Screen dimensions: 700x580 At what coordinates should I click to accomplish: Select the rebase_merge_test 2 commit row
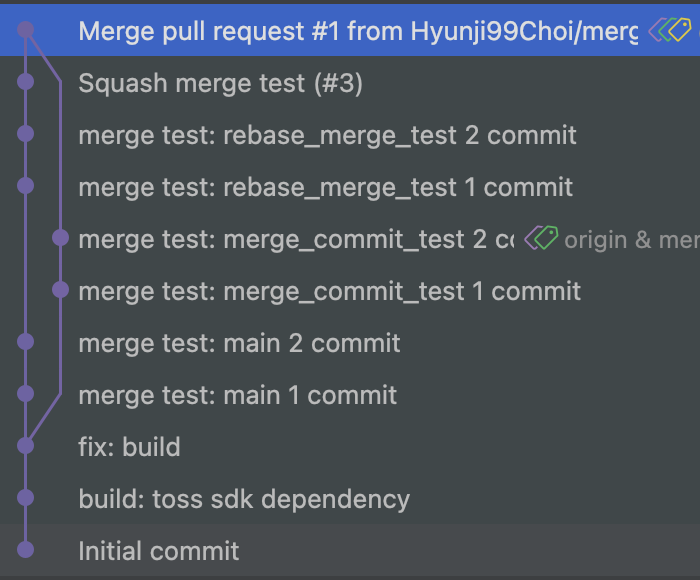click(x=327, y=135)
